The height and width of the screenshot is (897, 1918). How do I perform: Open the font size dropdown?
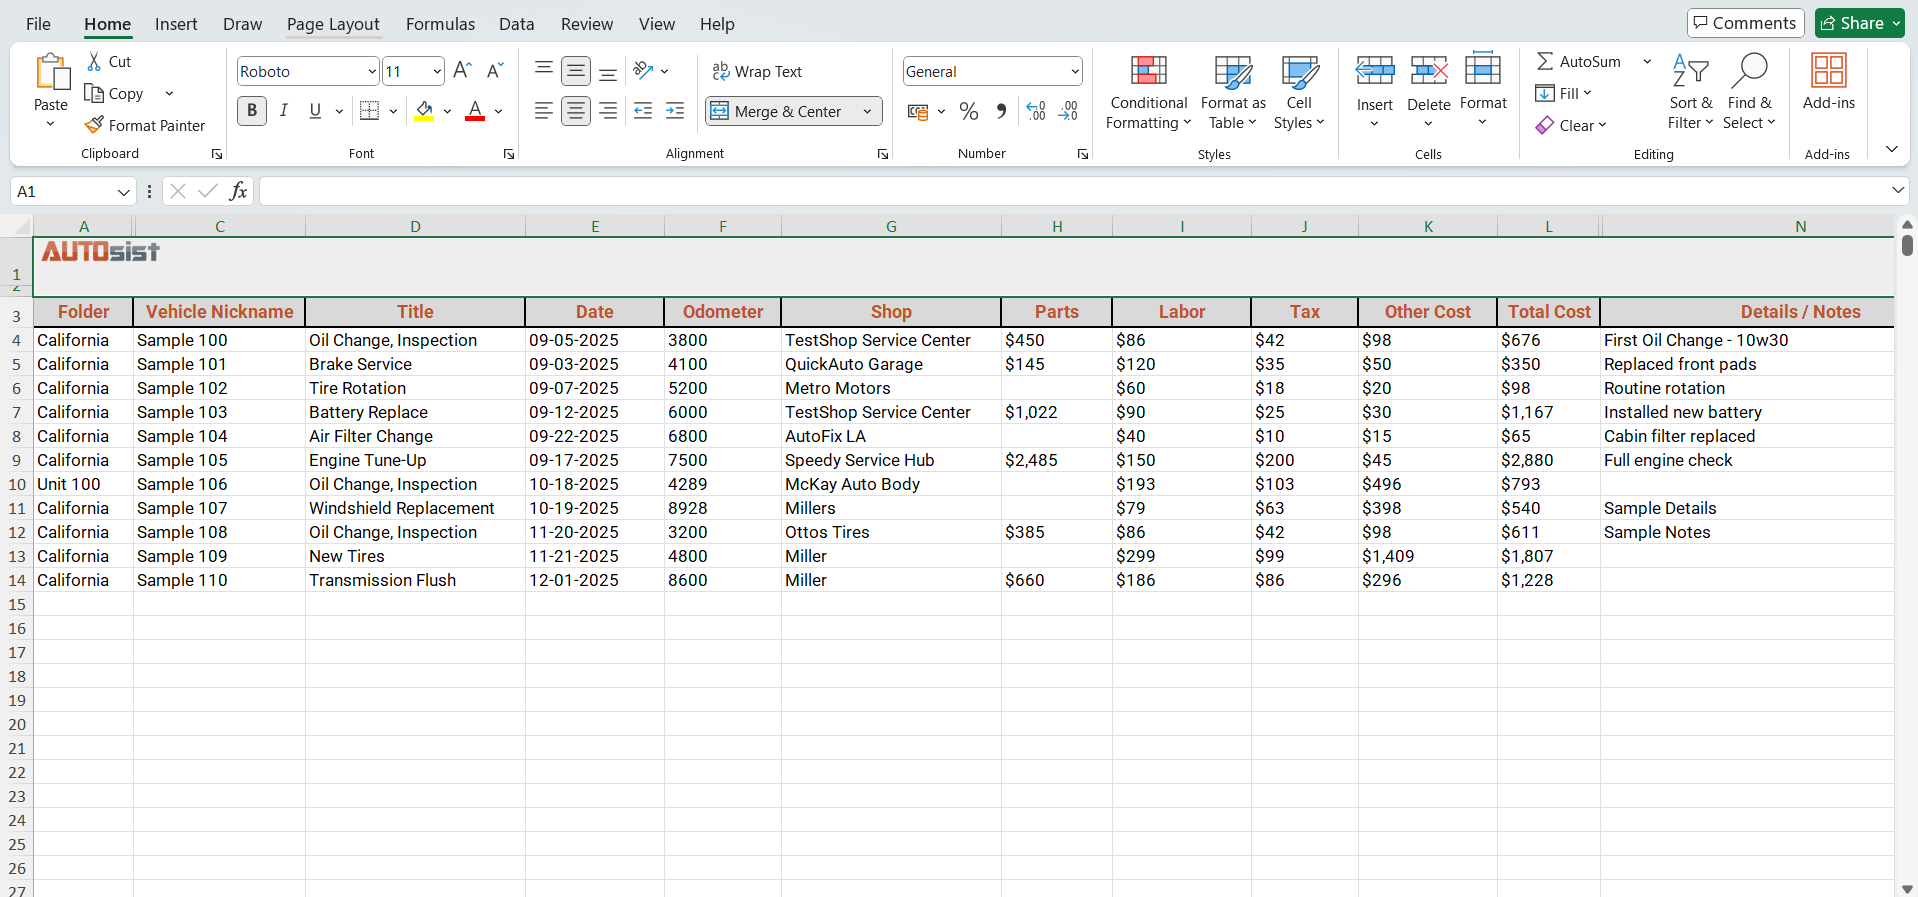tap(437, 71)
